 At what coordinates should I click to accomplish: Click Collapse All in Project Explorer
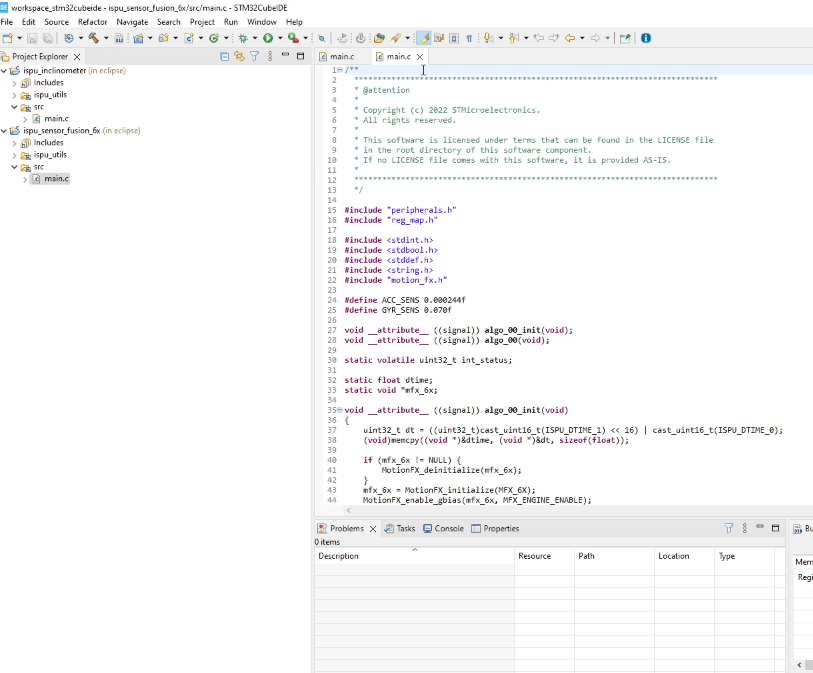tap(225, 57)
